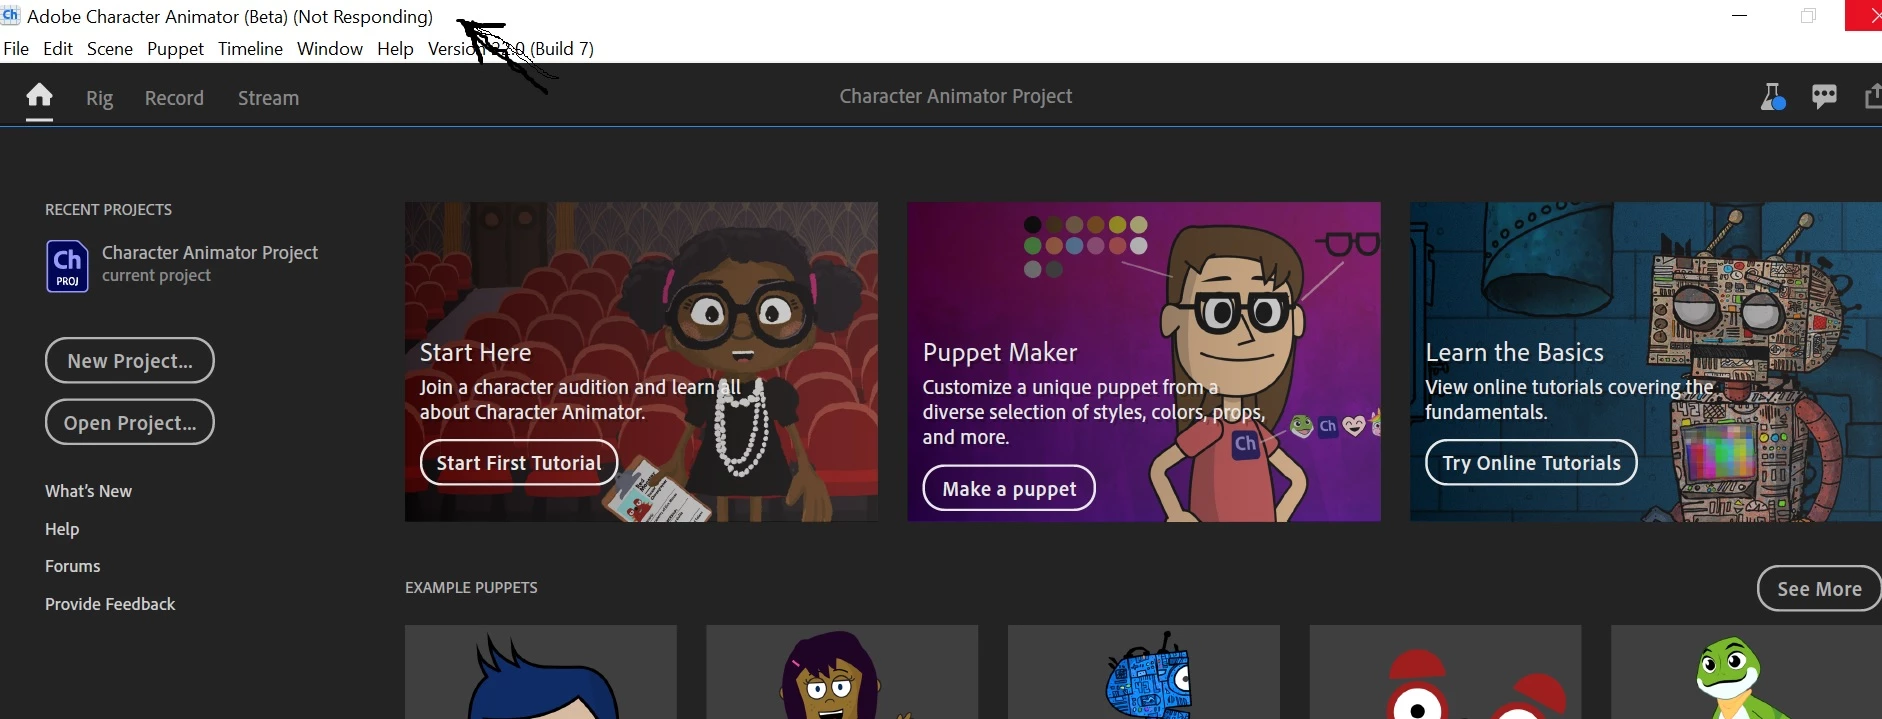Minimize the Character Animator window
This screenshot has width=1882, height=719.
click(1740, 16)
